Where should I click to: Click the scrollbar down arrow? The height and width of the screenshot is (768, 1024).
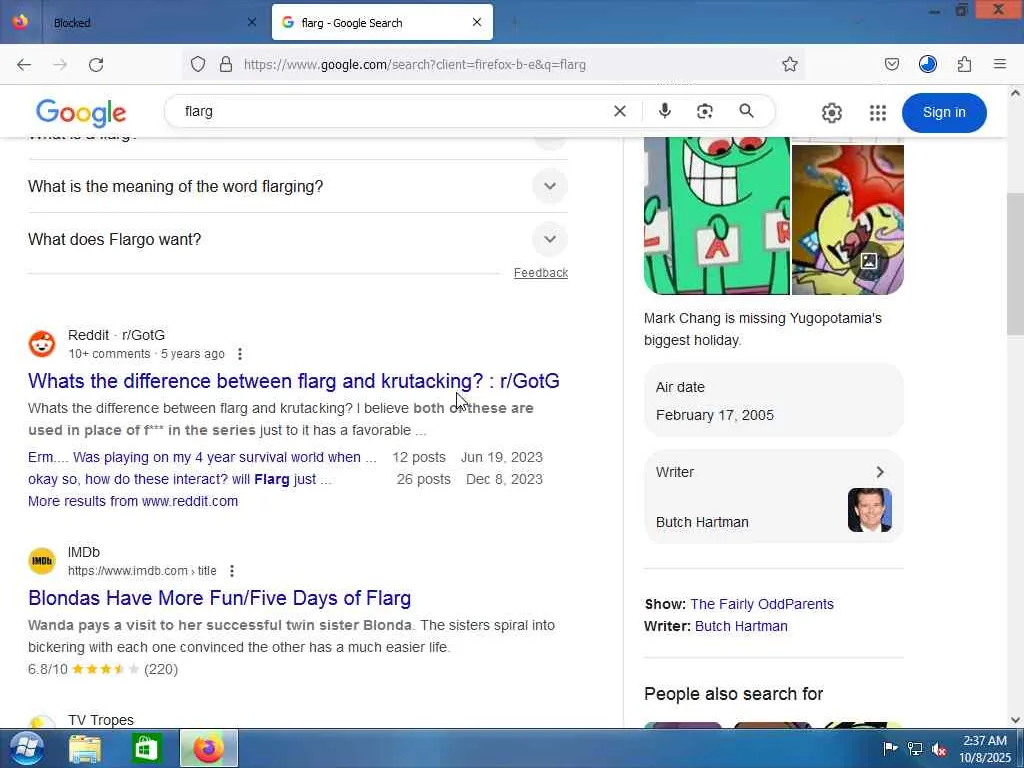[x=1015, y=720]
